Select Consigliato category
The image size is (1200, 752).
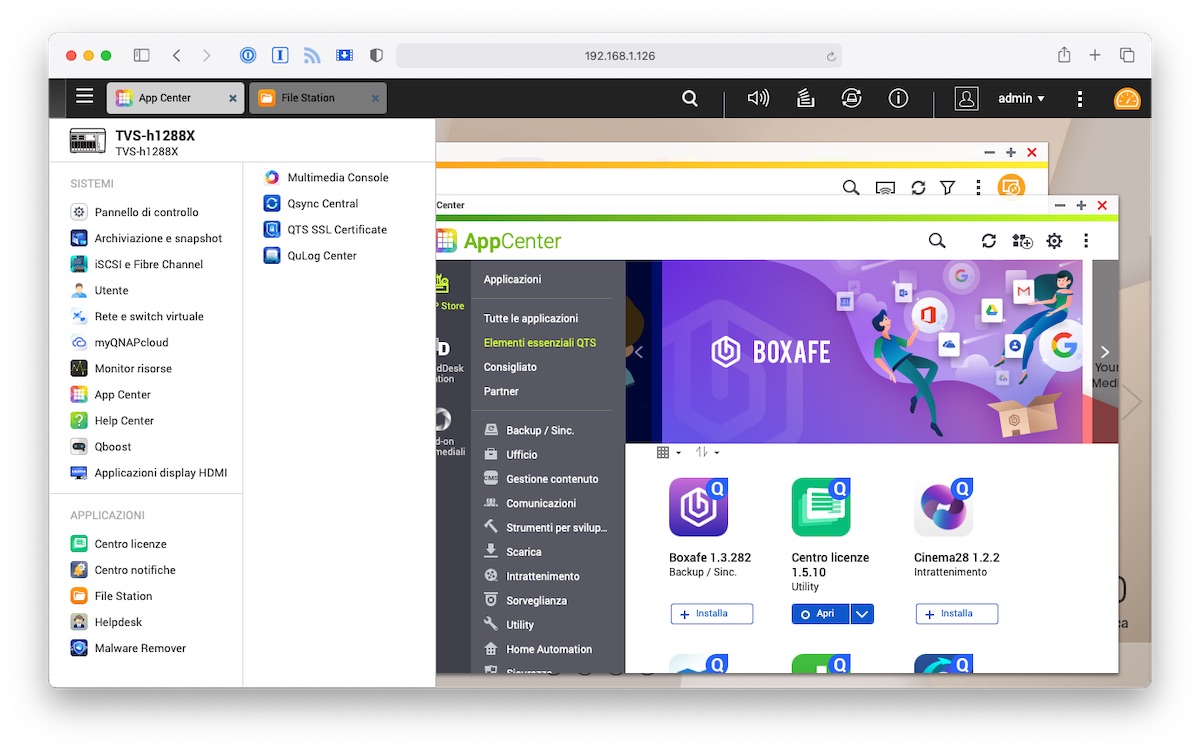coord(510,367)
